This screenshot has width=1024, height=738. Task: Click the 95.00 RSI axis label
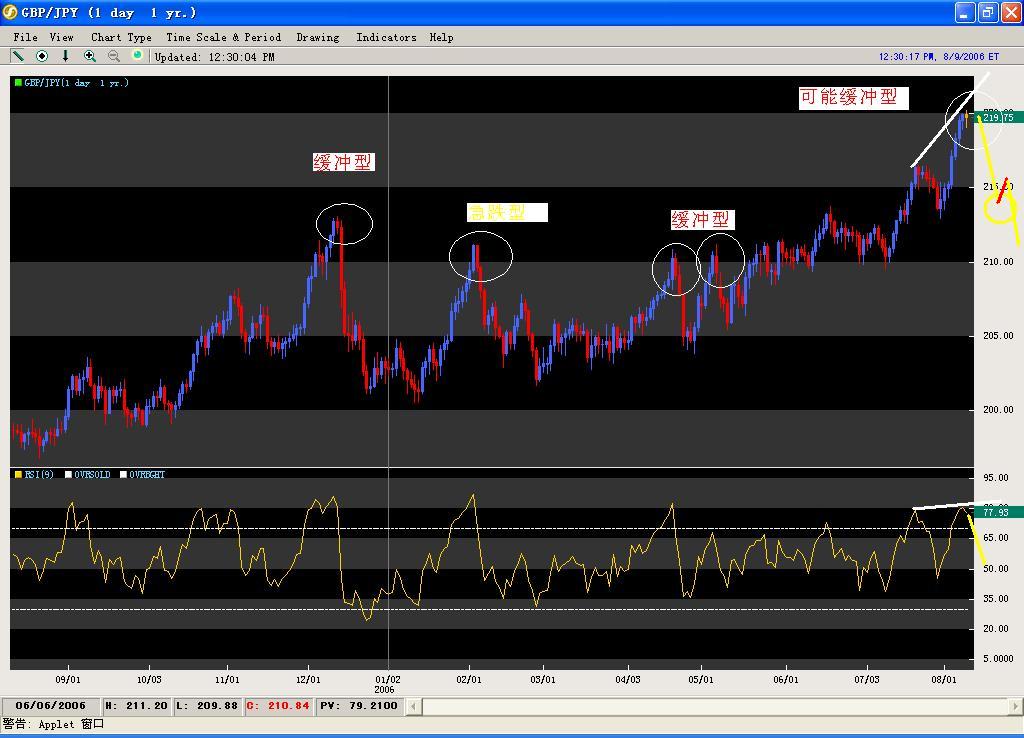996,477
